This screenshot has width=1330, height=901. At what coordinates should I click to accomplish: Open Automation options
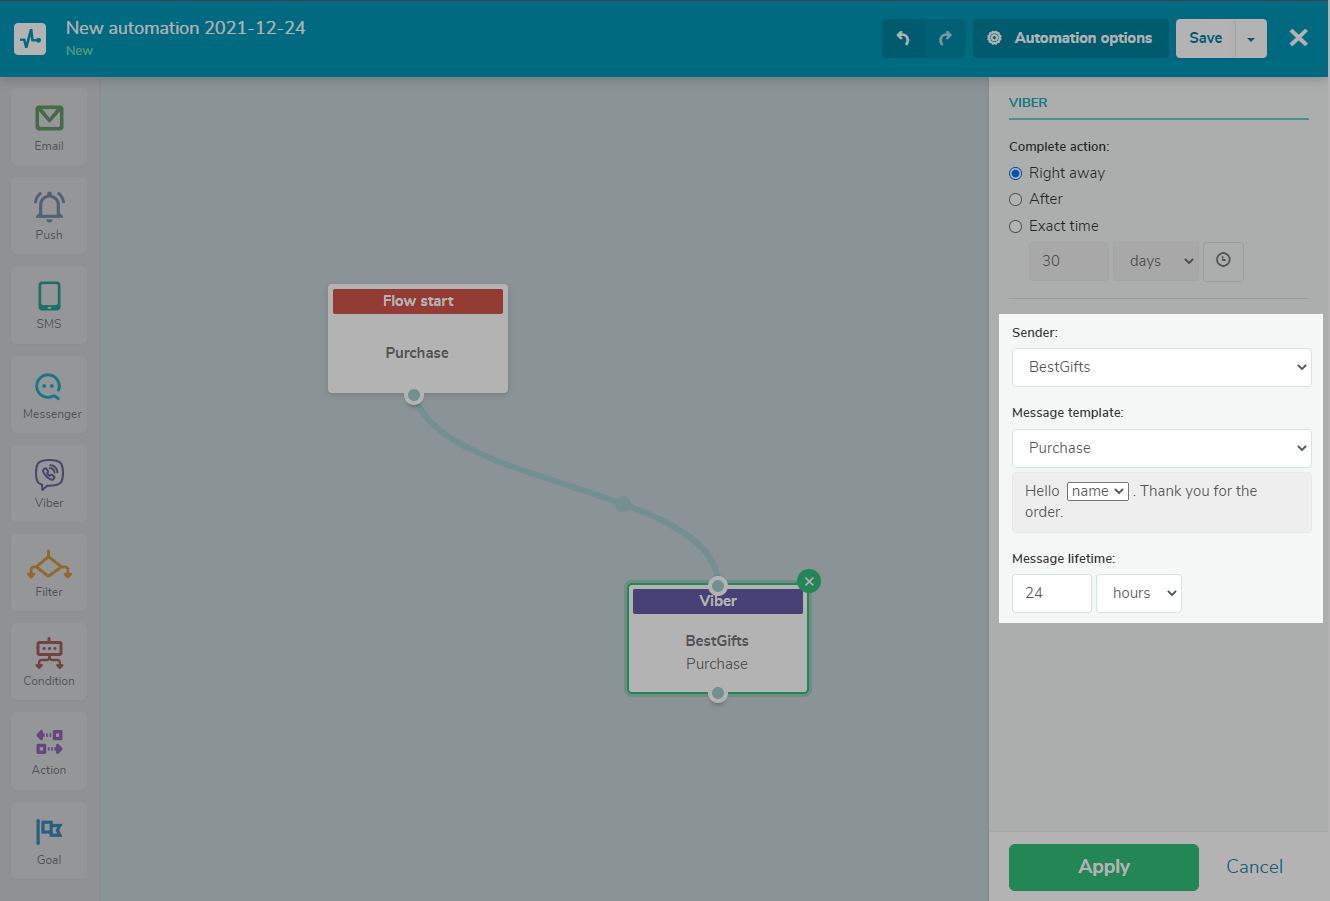coord(1070,38)
